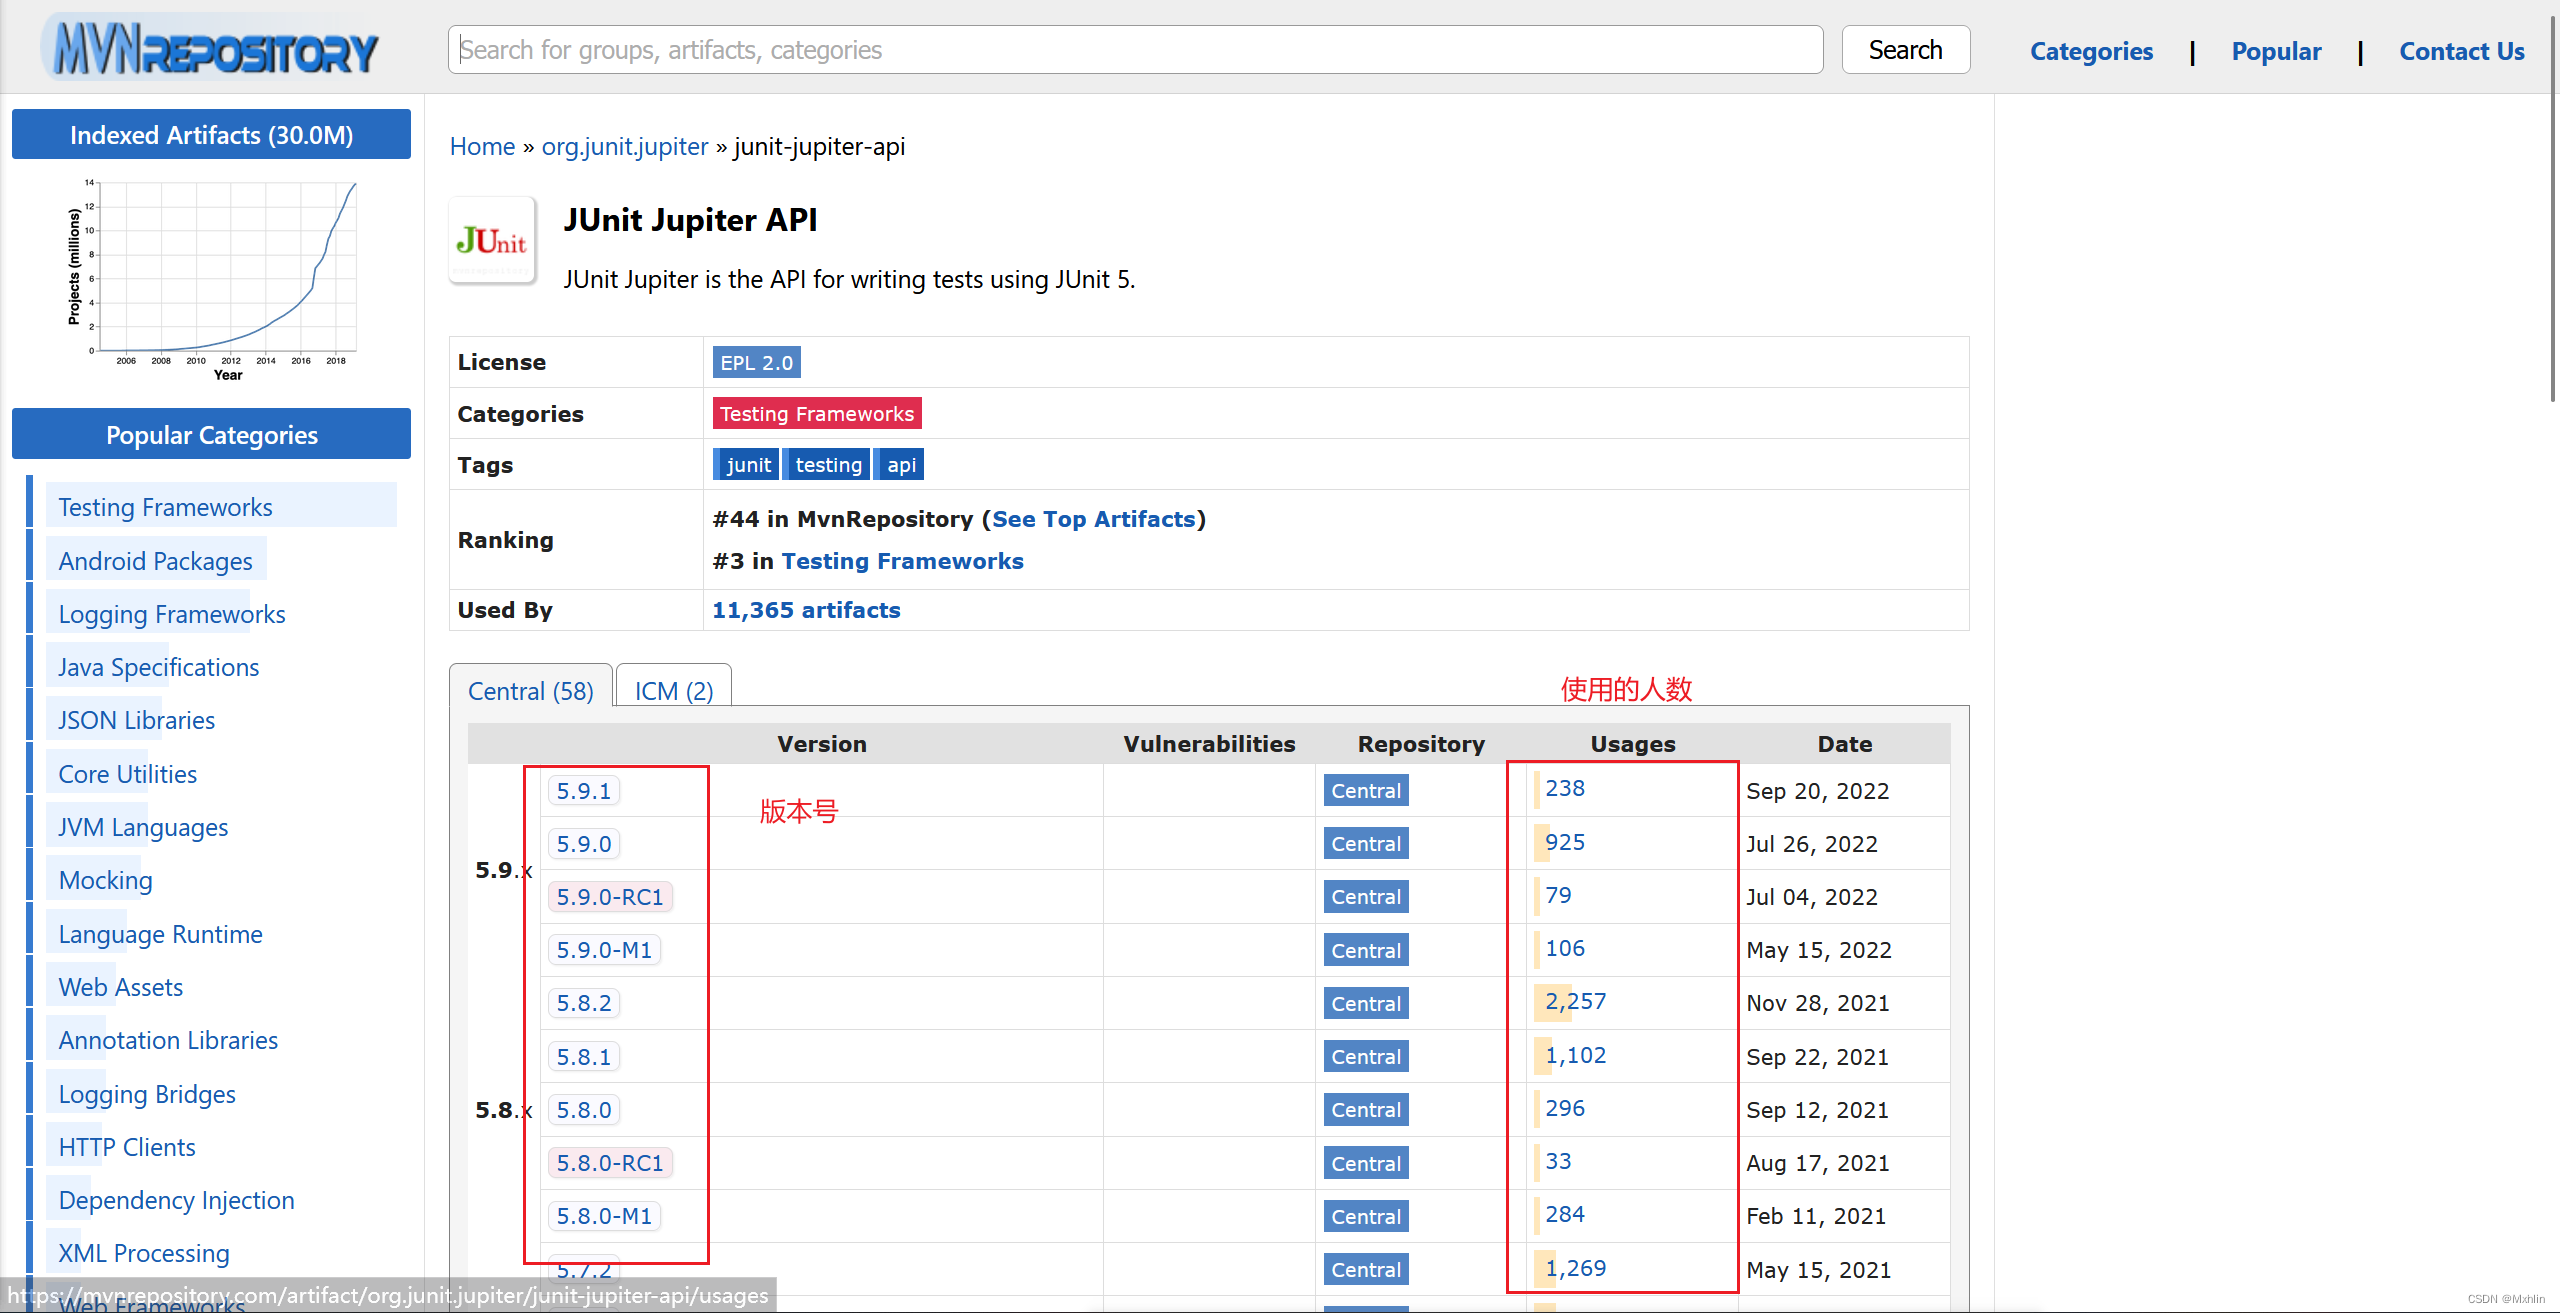Viewport: 2560px width, 1313px height.
Task: Open the 106 usages link
Action: [x=1565, y=948]
